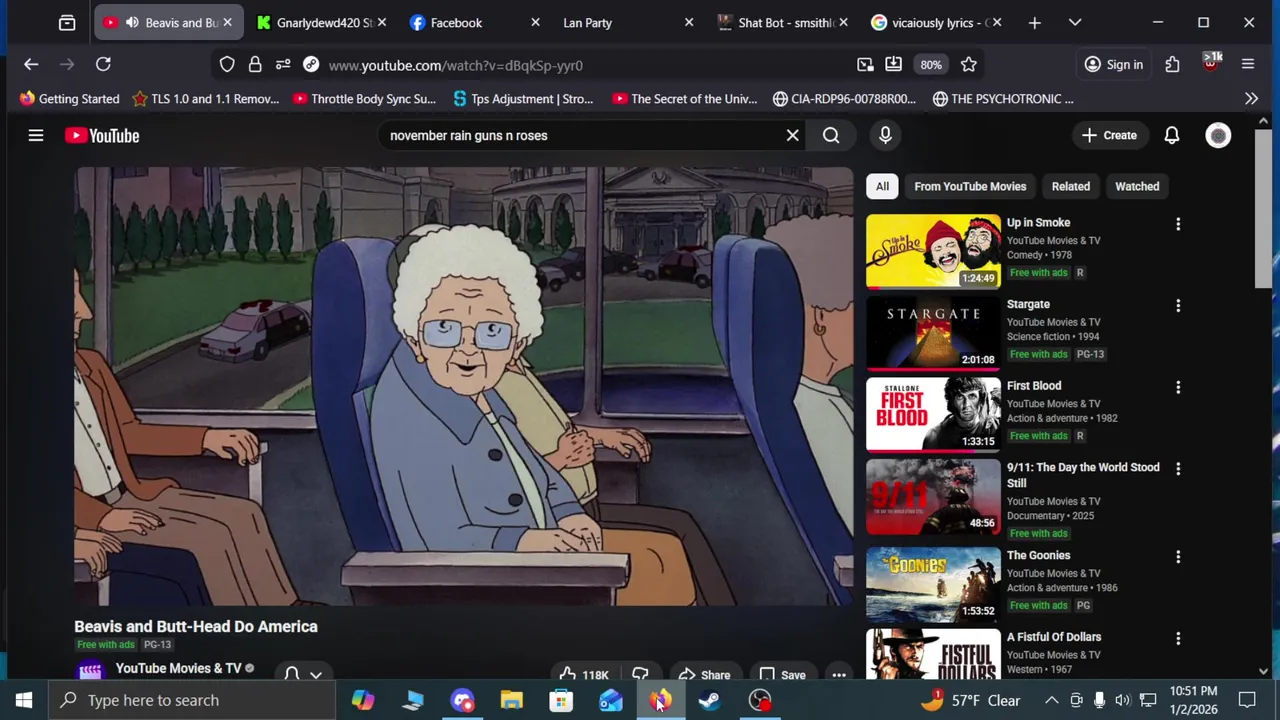Run search with magnifier button
This screenshot has height=720, width=1280.
831,135
